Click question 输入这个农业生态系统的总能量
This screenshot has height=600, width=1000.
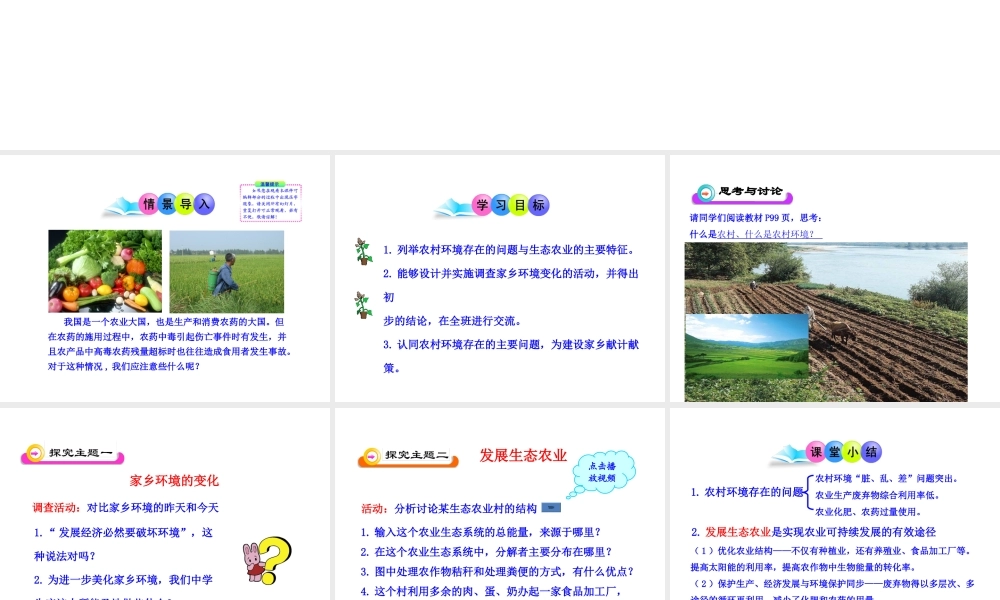(x=481, y=532)
